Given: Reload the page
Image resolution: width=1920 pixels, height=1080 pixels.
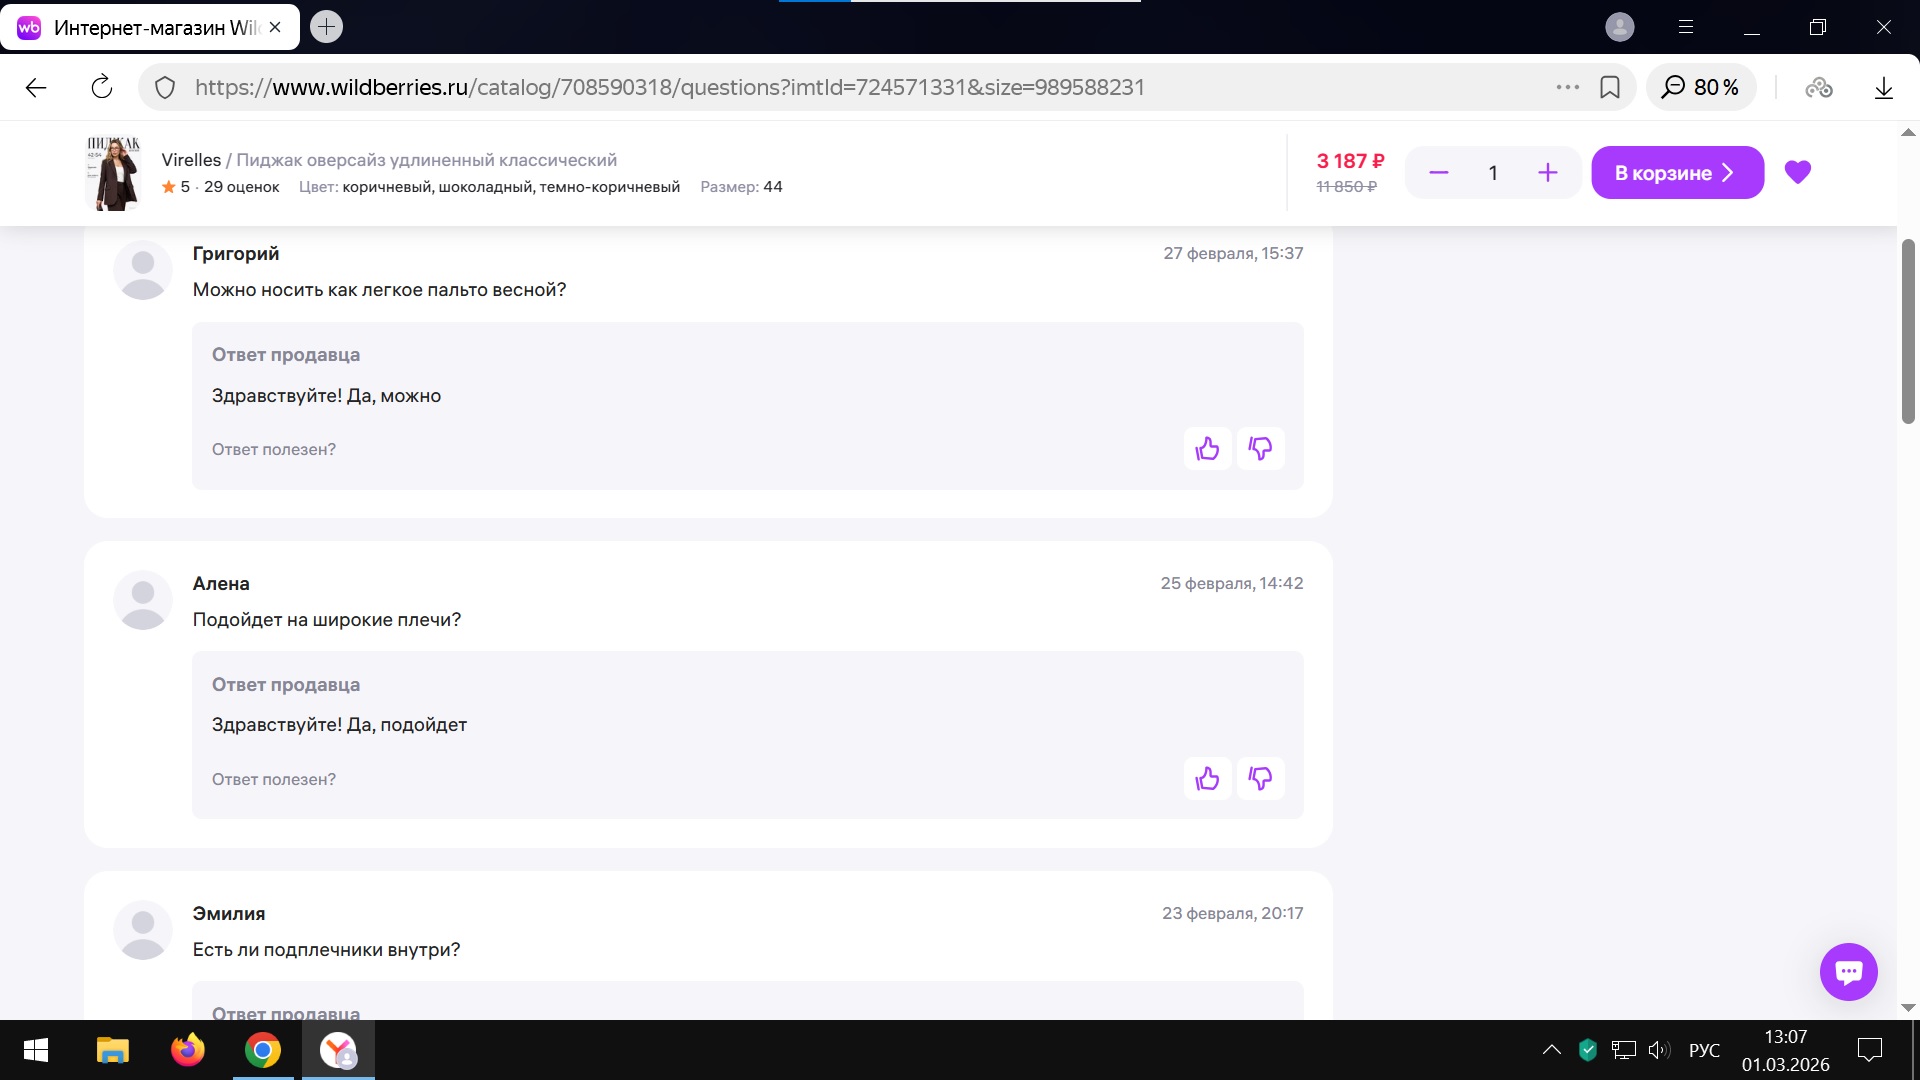Looking at the screenshot, I should point(102,88).
